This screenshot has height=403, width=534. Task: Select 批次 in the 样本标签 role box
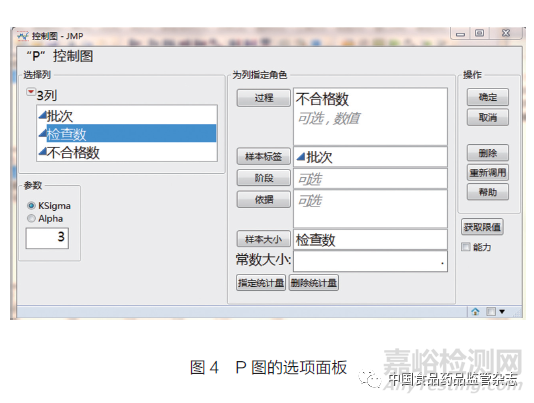315,157
